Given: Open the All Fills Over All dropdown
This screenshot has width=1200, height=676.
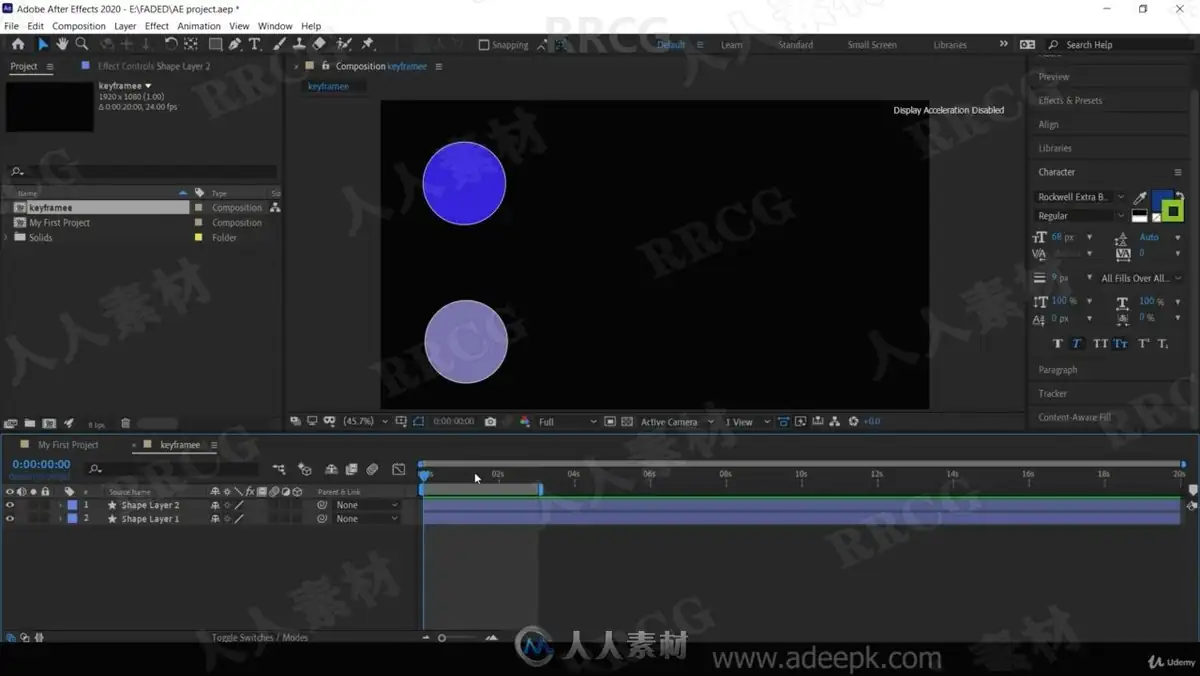Looking at the screenshot, I should point(1141,278).
